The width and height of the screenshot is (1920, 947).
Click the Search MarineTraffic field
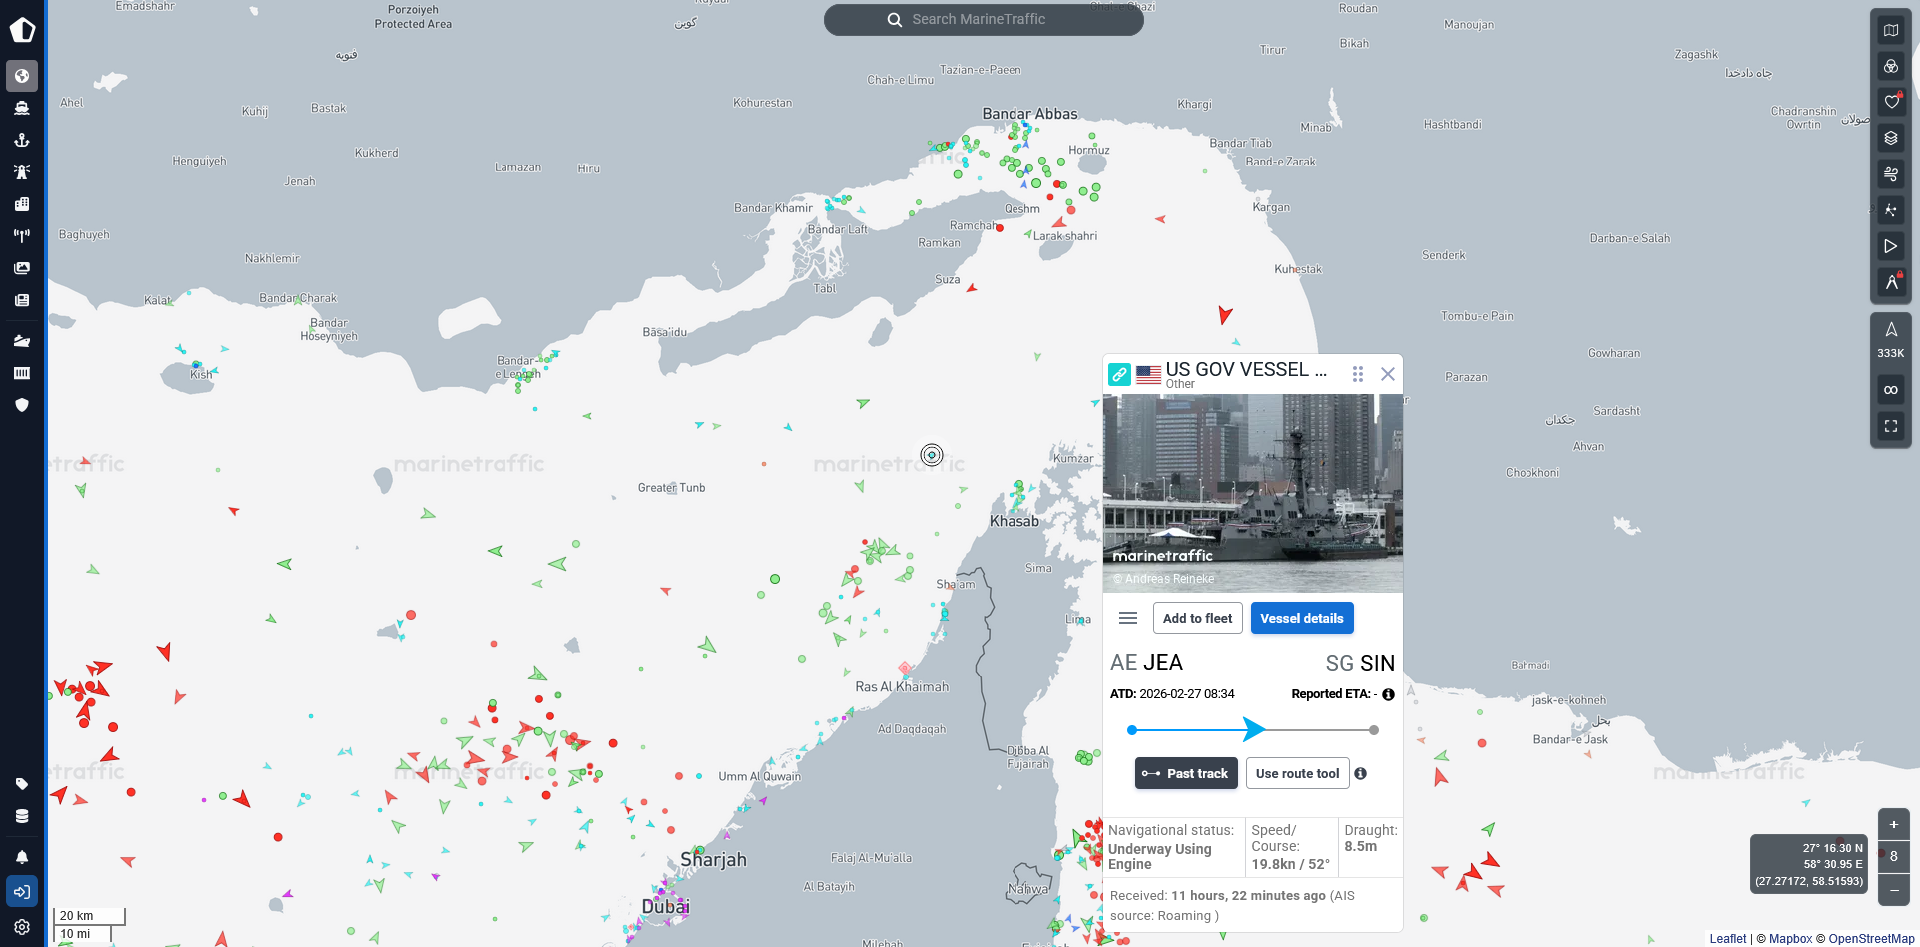coord(984,20)
